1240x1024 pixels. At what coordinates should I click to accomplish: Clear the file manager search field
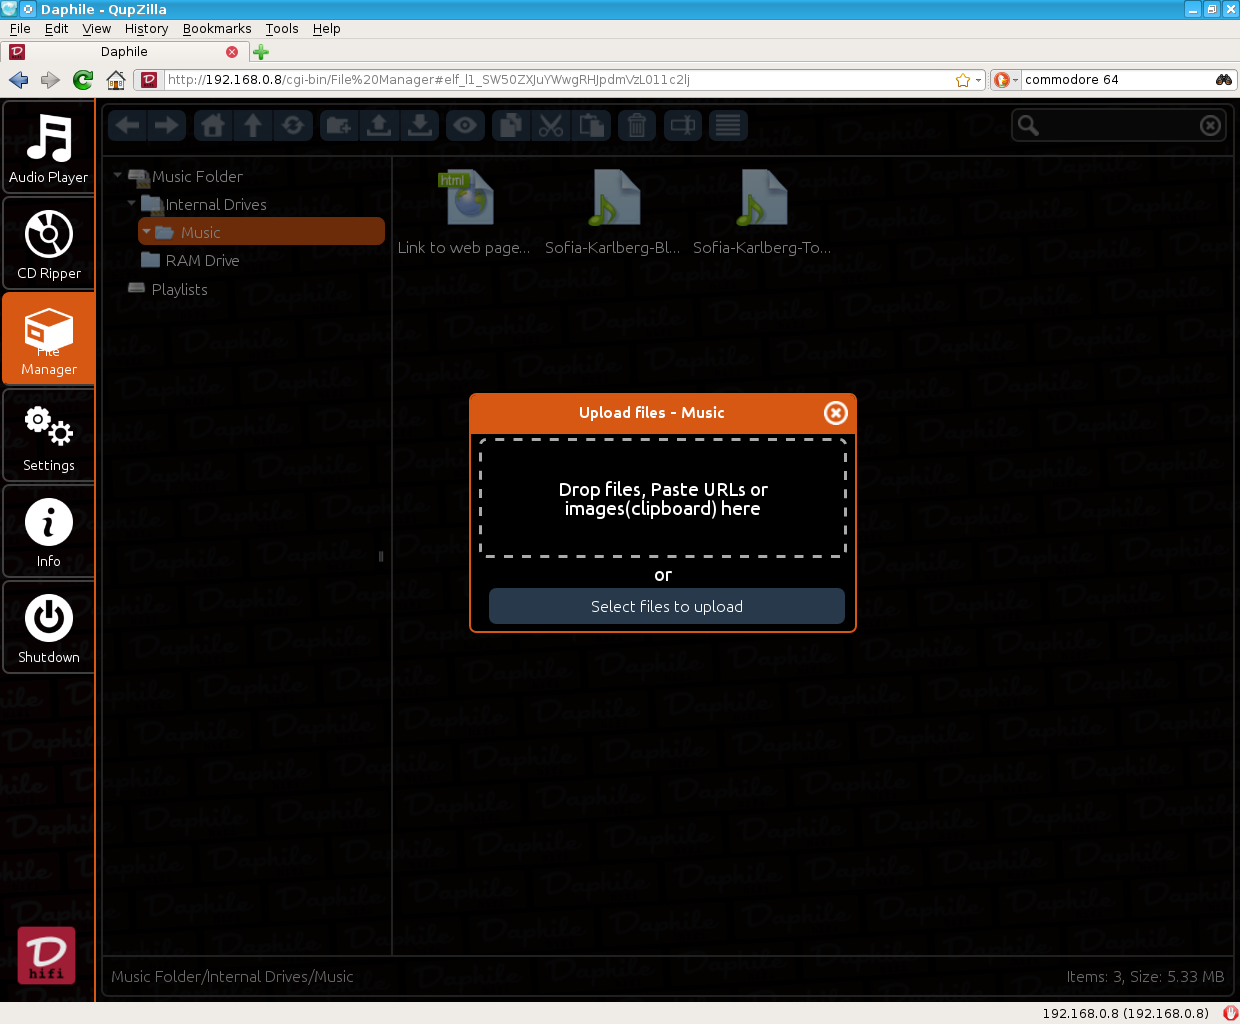point(1210,125)
